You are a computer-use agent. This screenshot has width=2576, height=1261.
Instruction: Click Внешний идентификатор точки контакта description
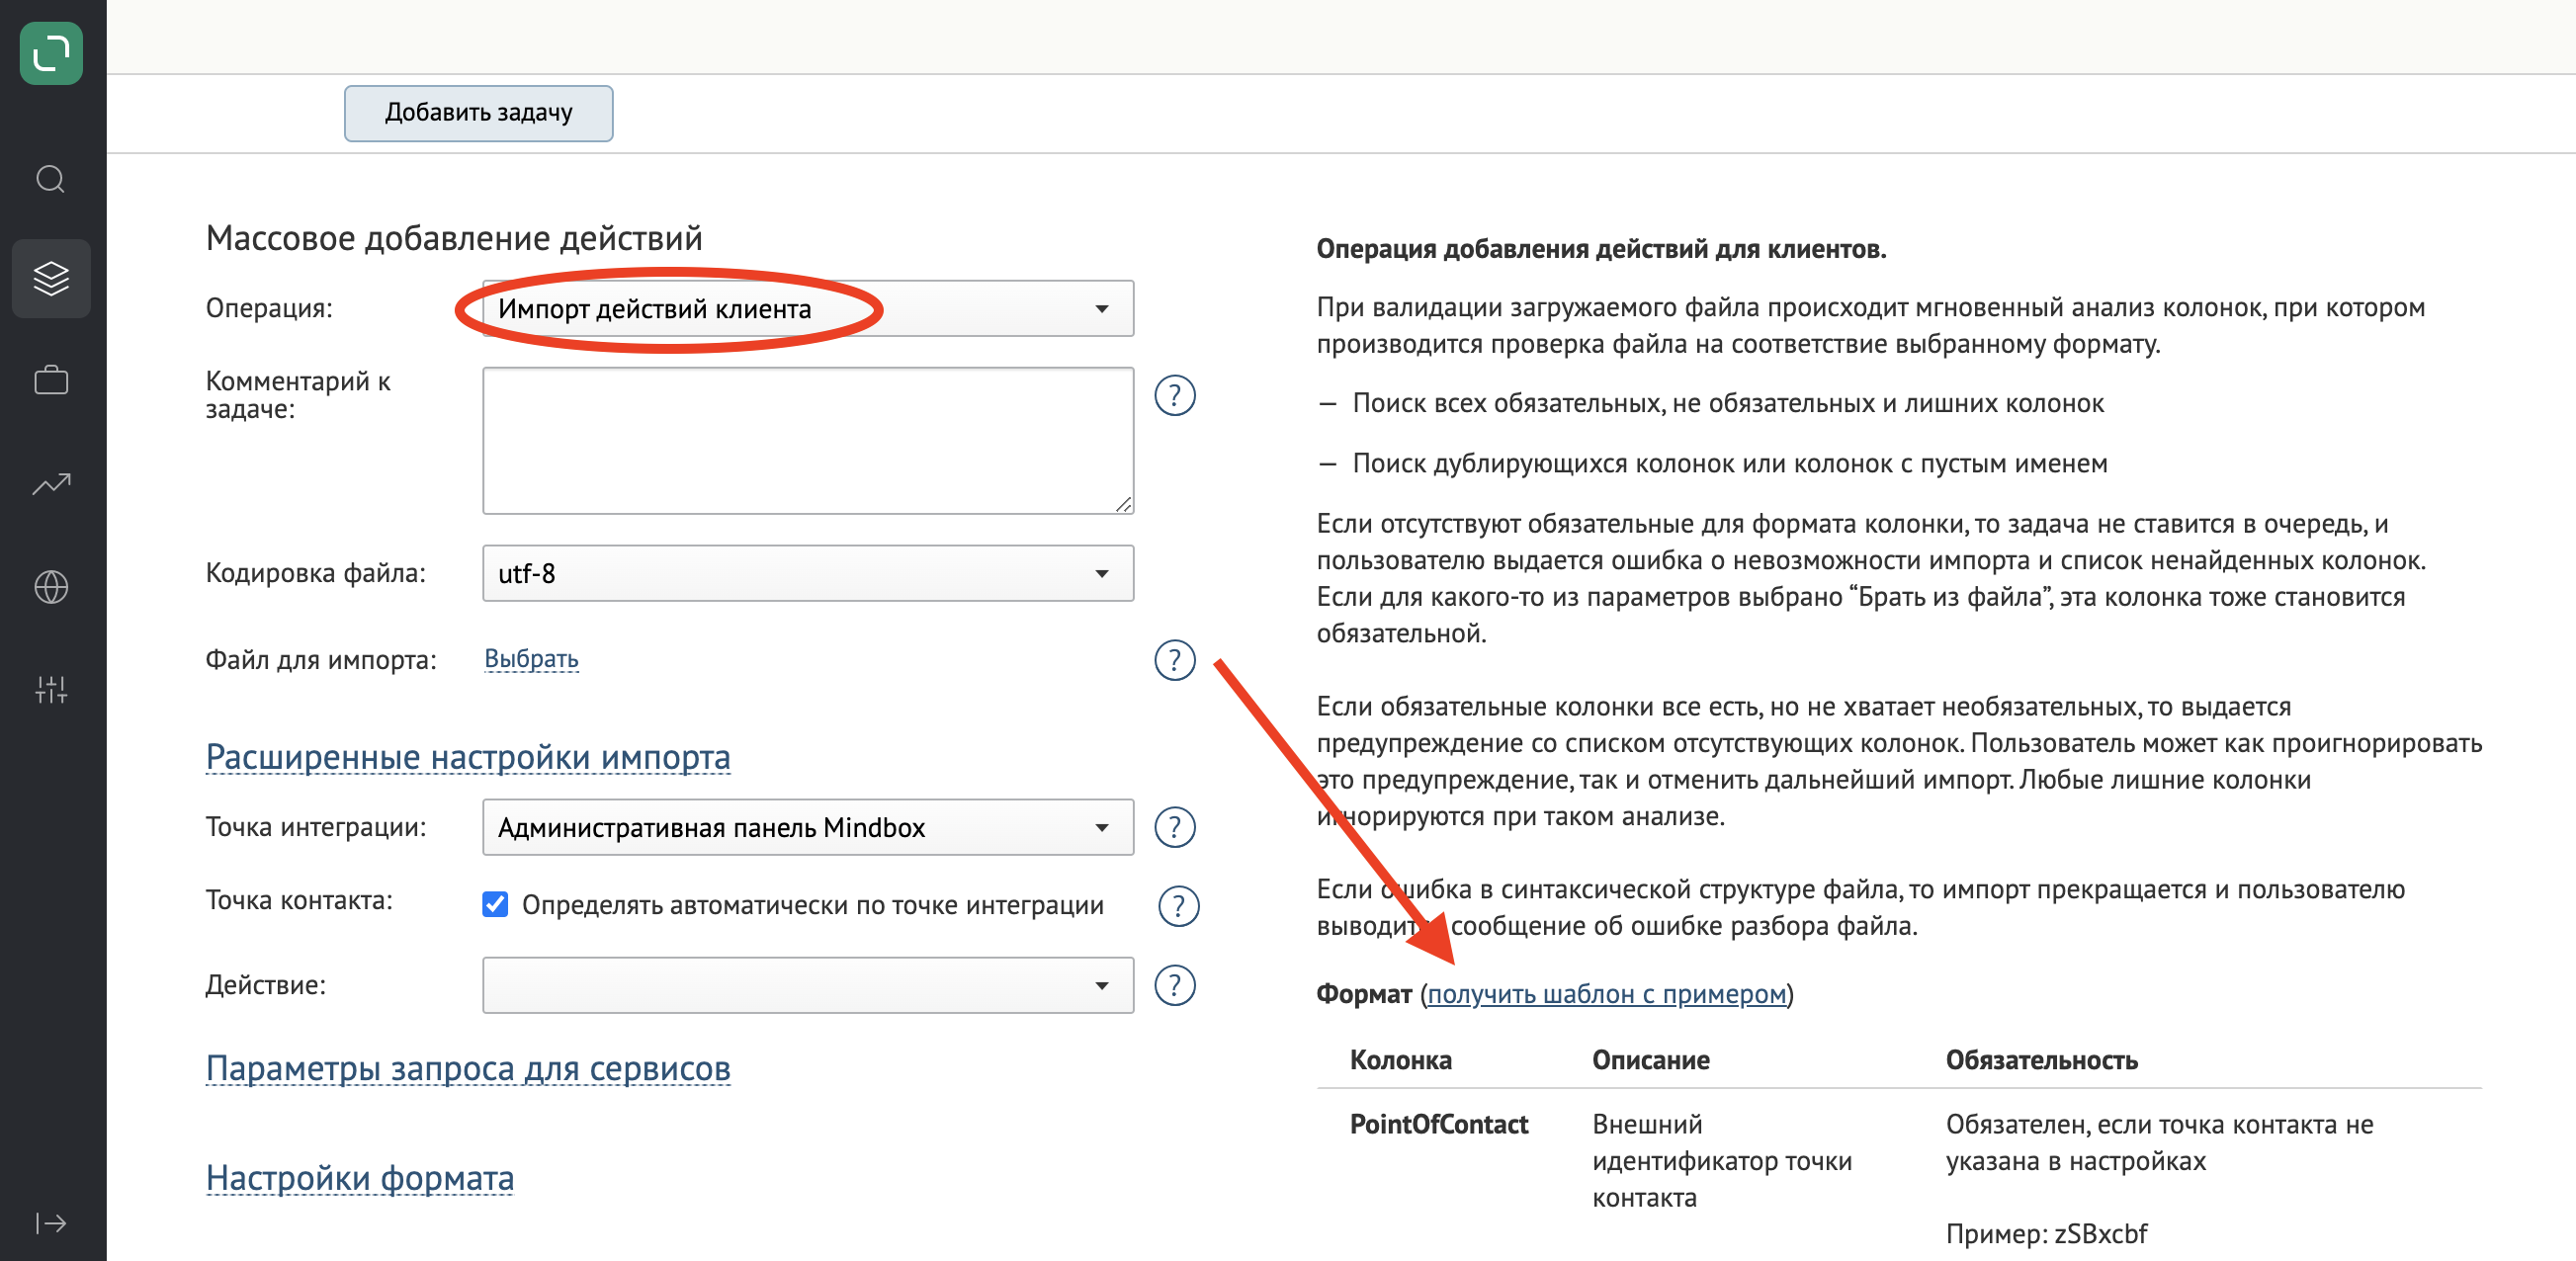click(1721, 1161)
